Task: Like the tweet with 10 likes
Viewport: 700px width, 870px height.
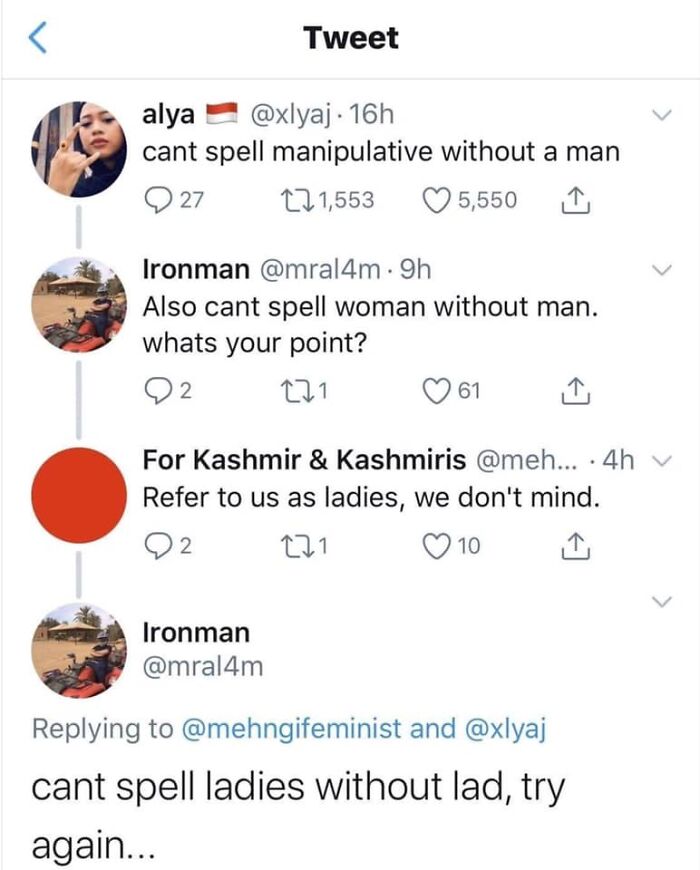Action: coord(439,544)
